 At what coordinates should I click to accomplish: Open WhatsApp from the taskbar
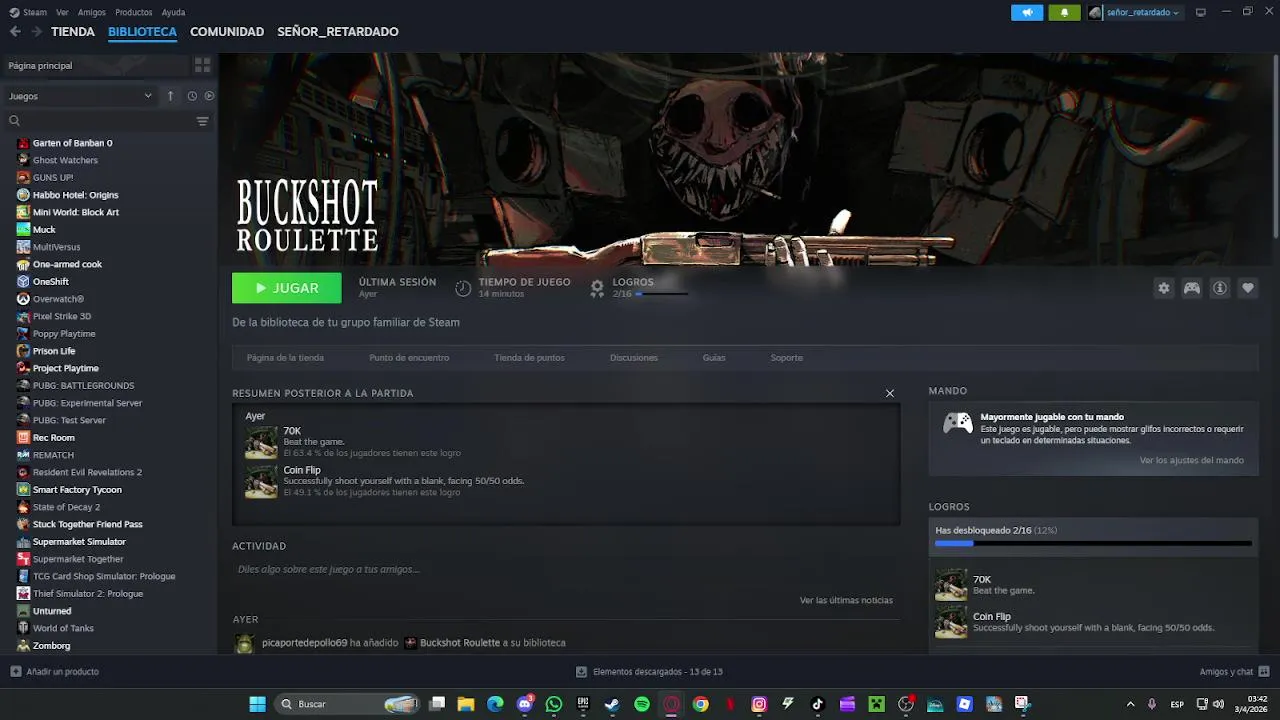(554, 704)
